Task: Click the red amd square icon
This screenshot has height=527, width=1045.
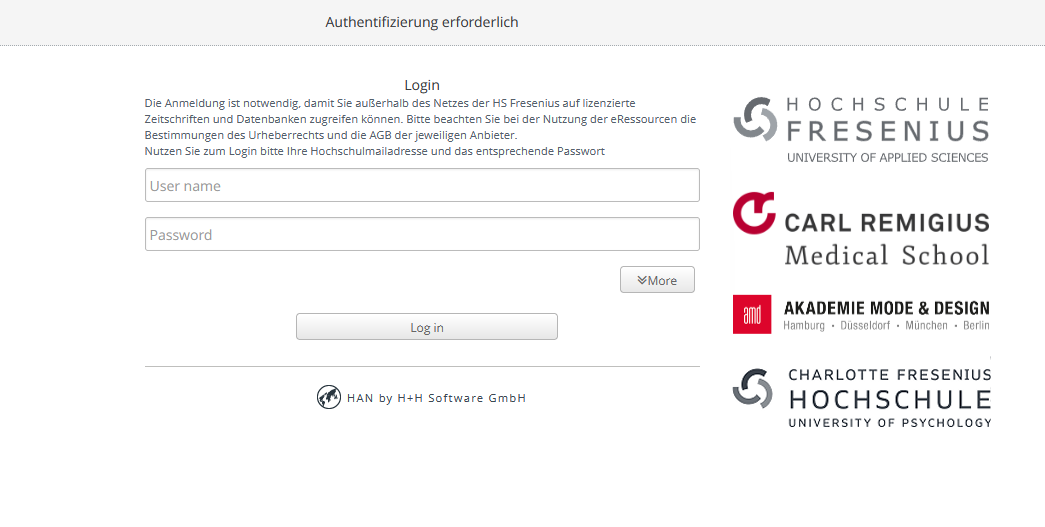Action: [x=752, y=314]
